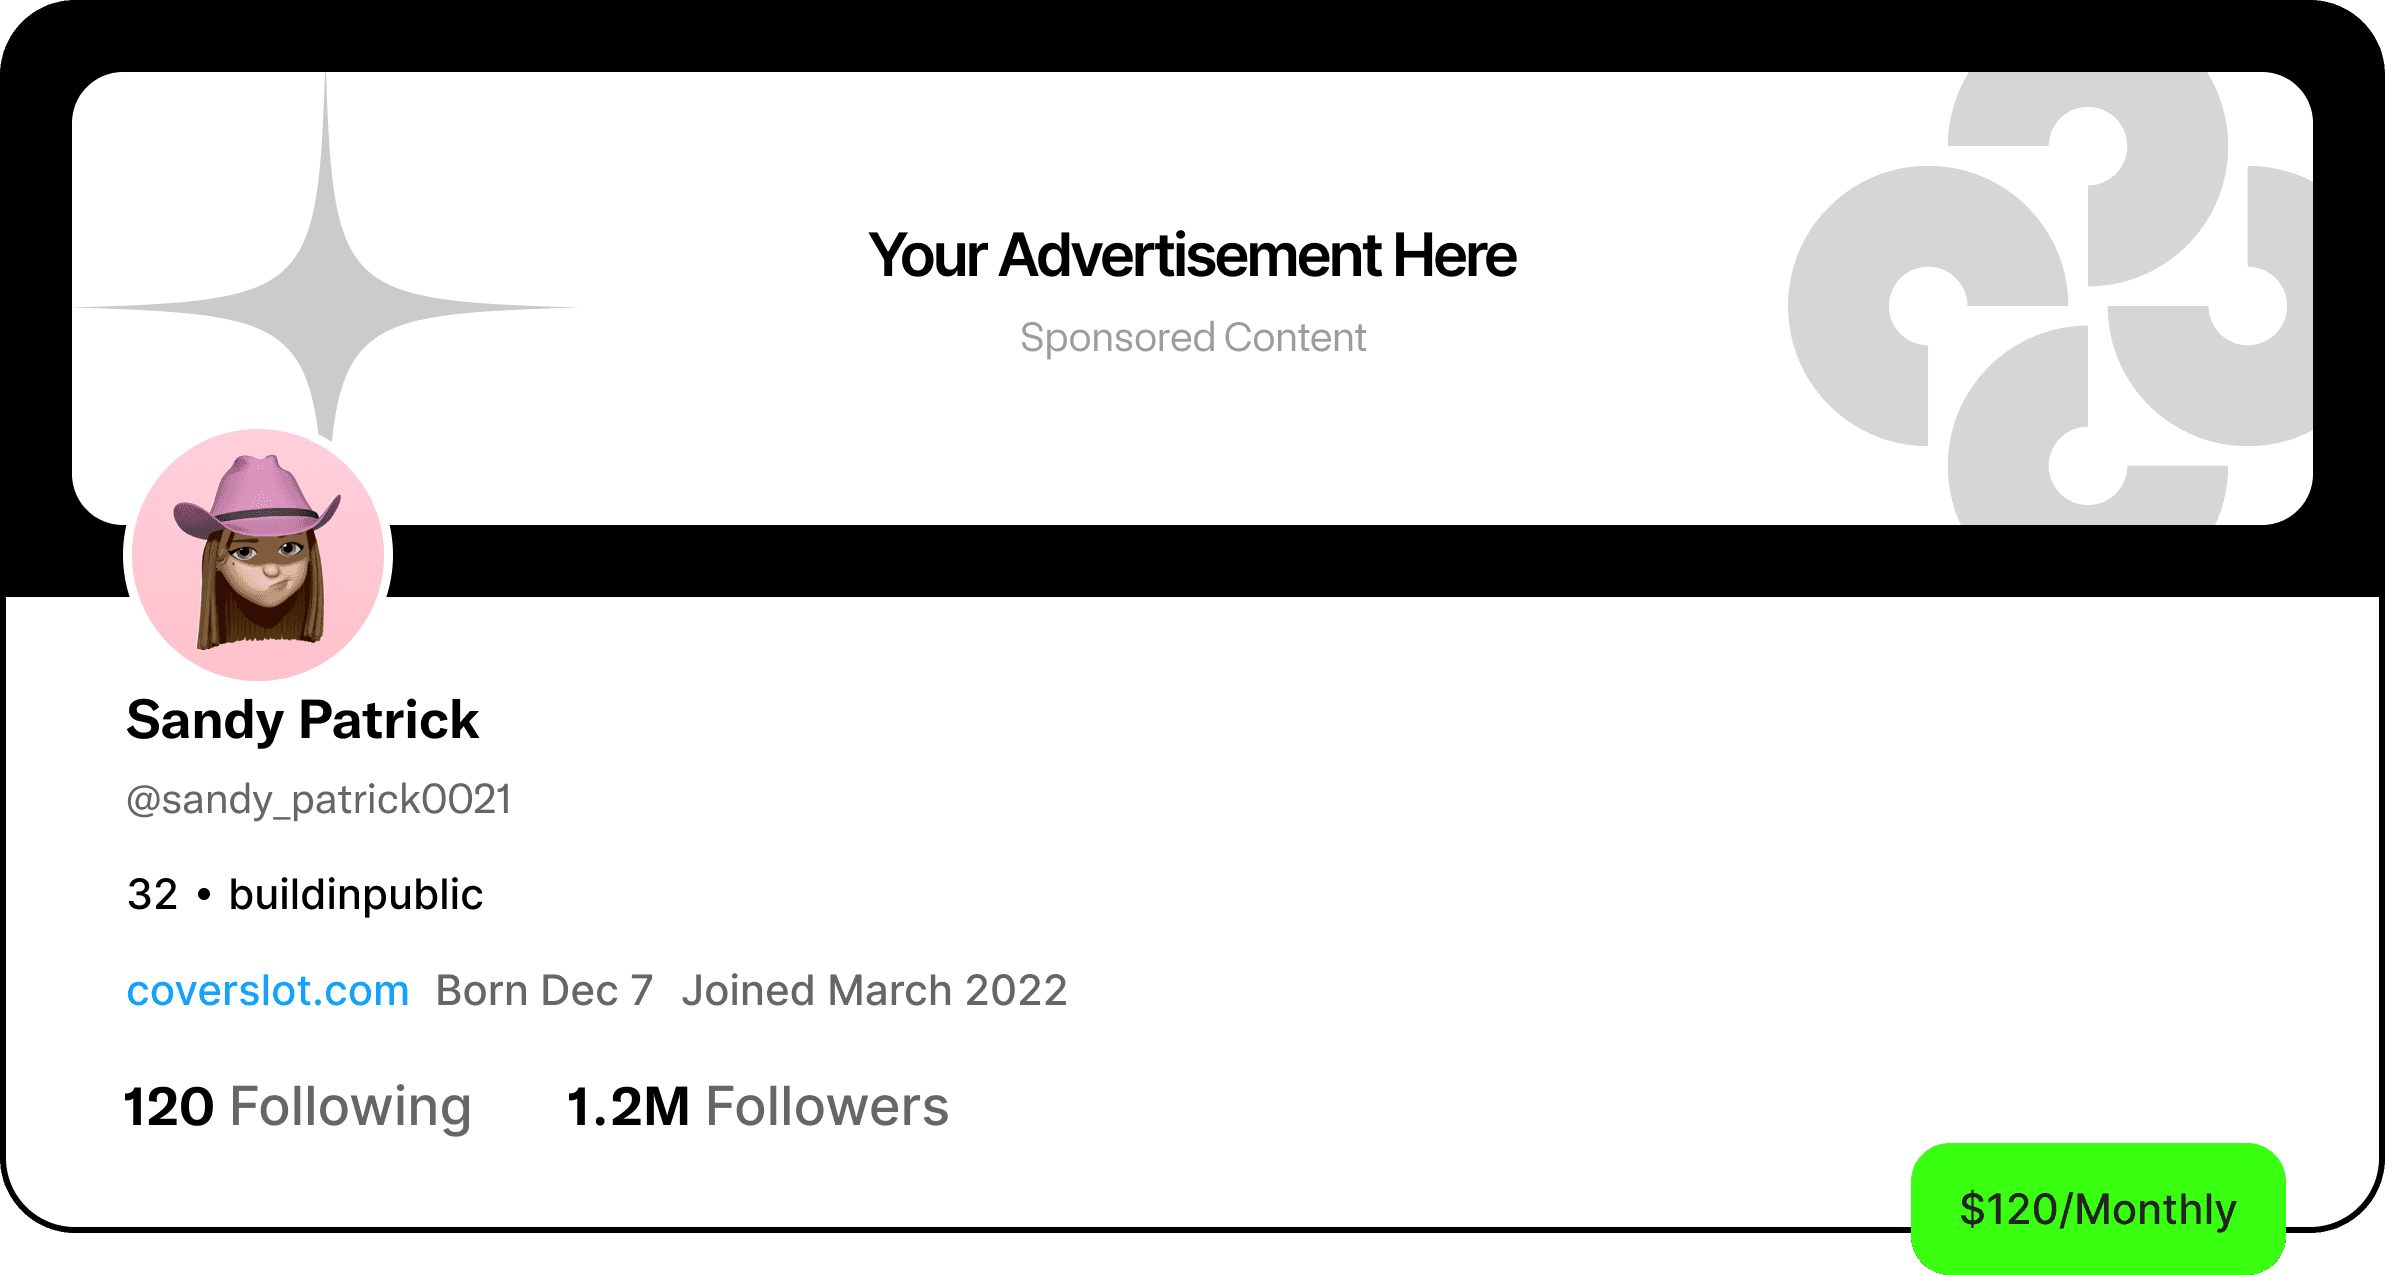Screen dimensions: 2385x1275
Task: Click the pink cowboy hat on the avatar
Action: point(260,495)
